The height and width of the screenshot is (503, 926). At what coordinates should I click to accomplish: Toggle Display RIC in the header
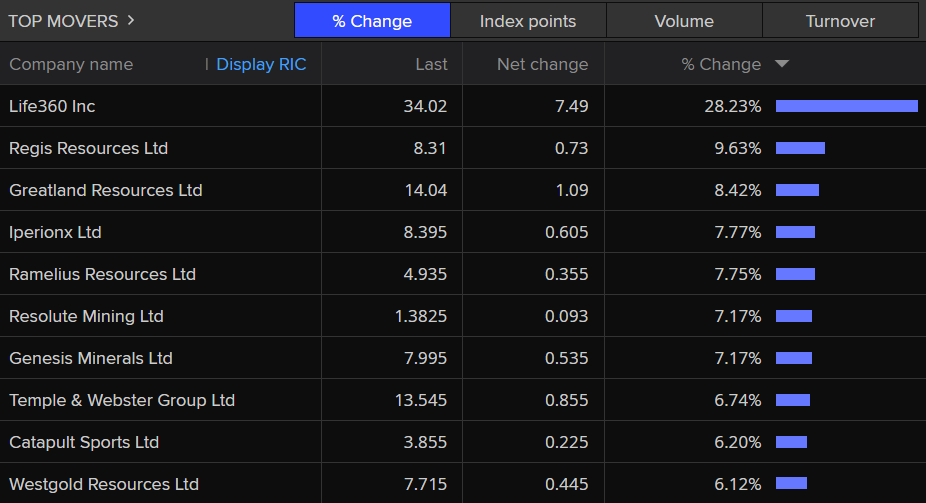pyautogui.click(x=261, y=64)
